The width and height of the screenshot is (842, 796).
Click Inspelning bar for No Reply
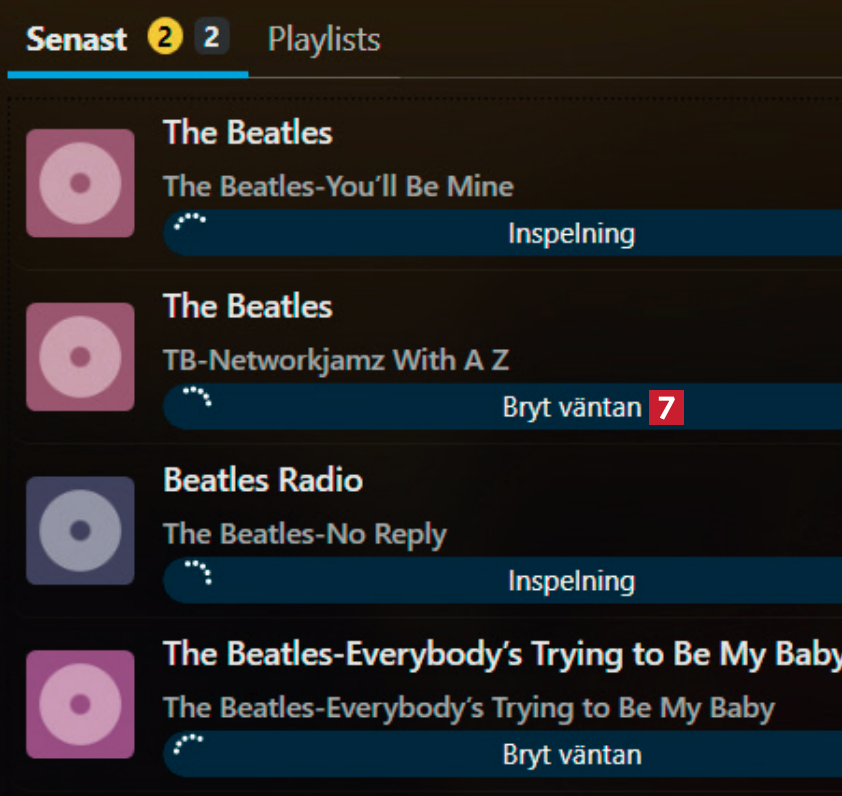(571, 581)
